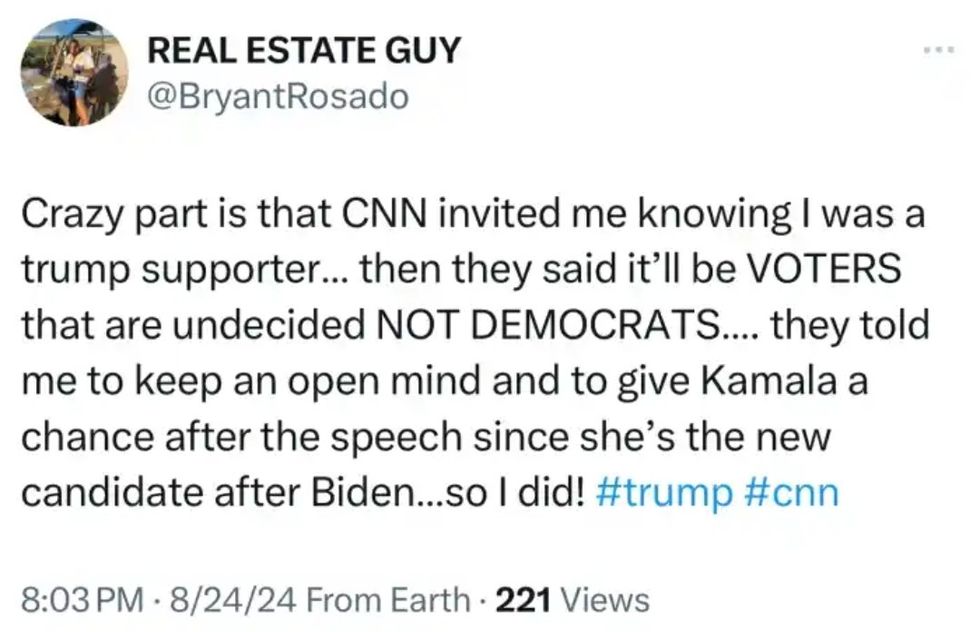Click the round profile avatar photo
The image size is (980, 632).
[x=73, y=75]
